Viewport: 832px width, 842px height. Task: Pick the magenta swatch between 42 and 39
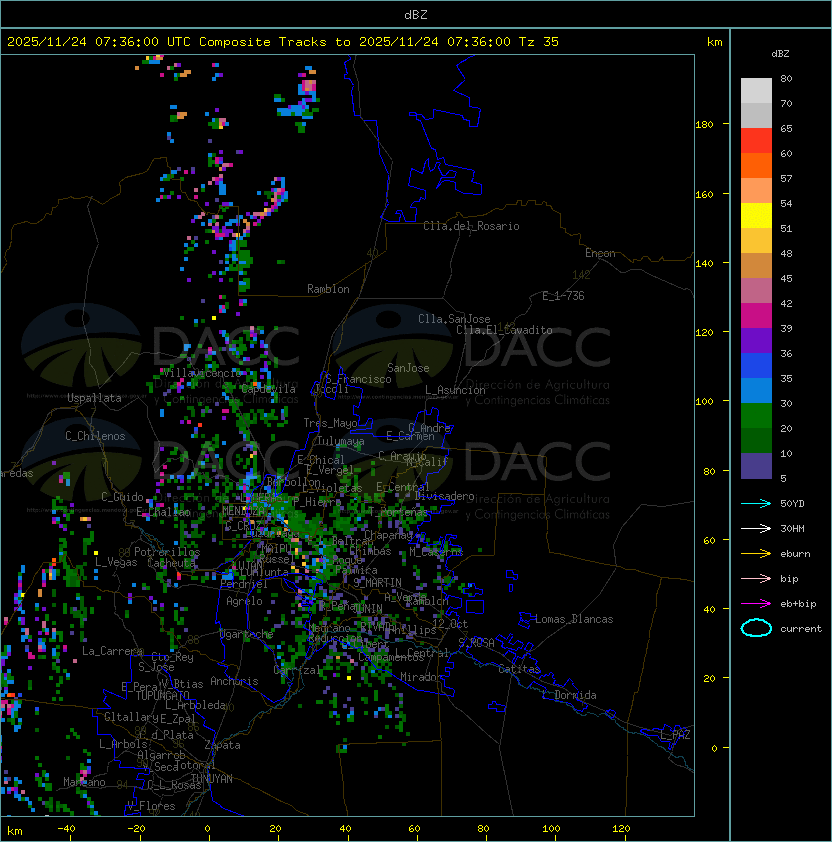point(756,316)
